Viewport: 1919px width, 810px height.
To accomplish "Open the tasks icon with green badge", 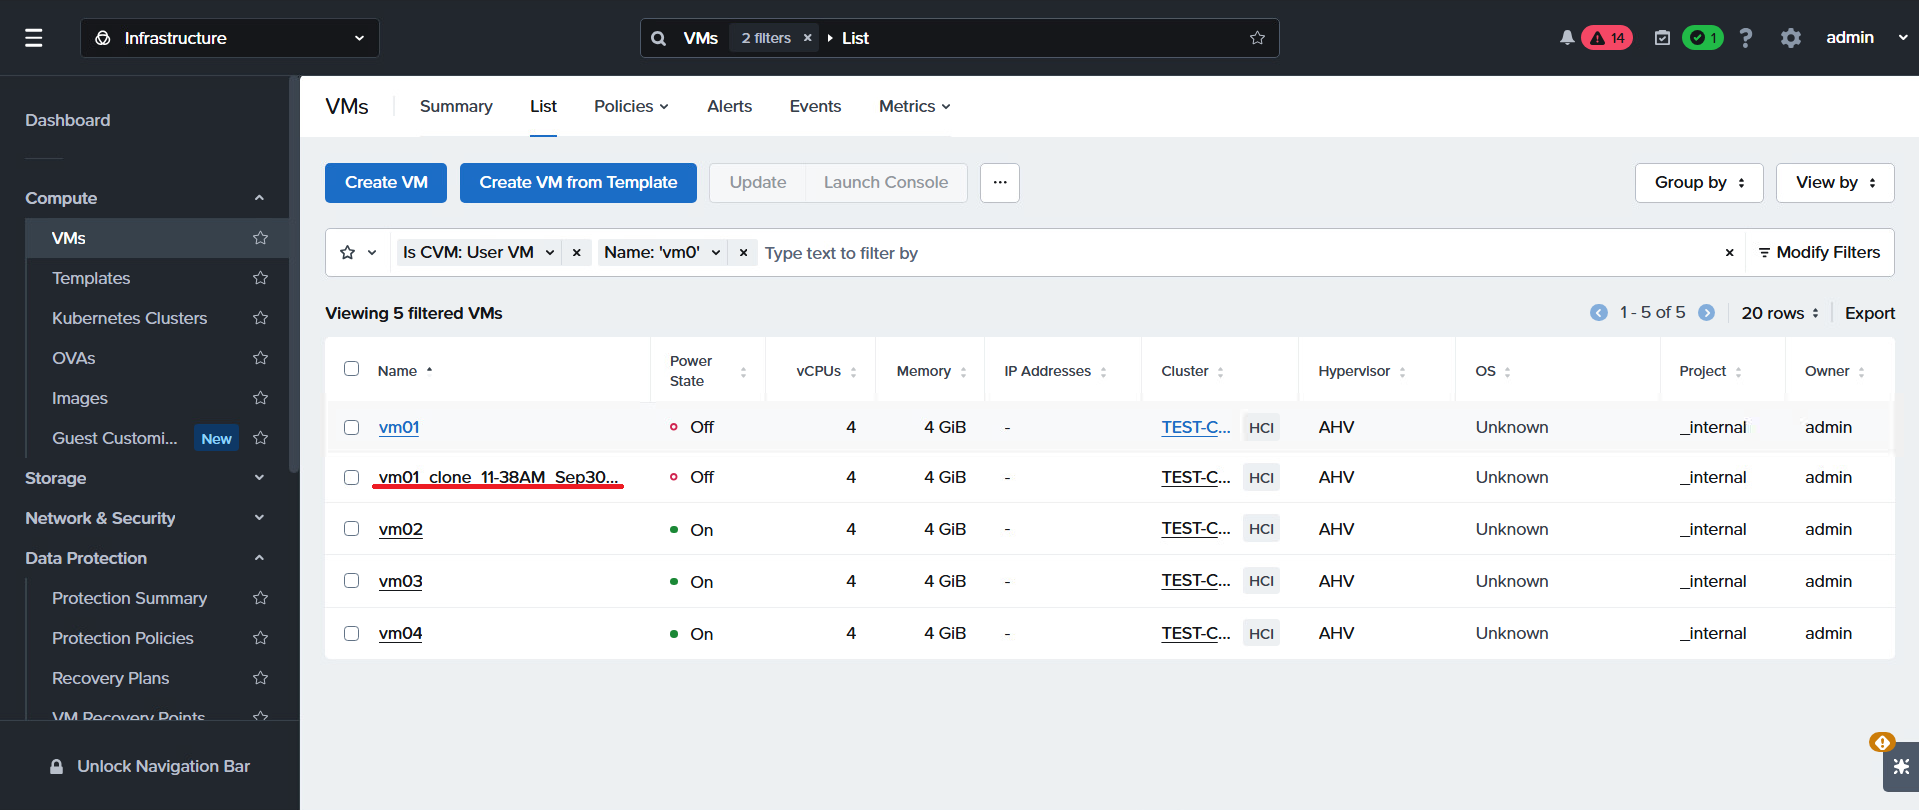I will click(1662, 38).
